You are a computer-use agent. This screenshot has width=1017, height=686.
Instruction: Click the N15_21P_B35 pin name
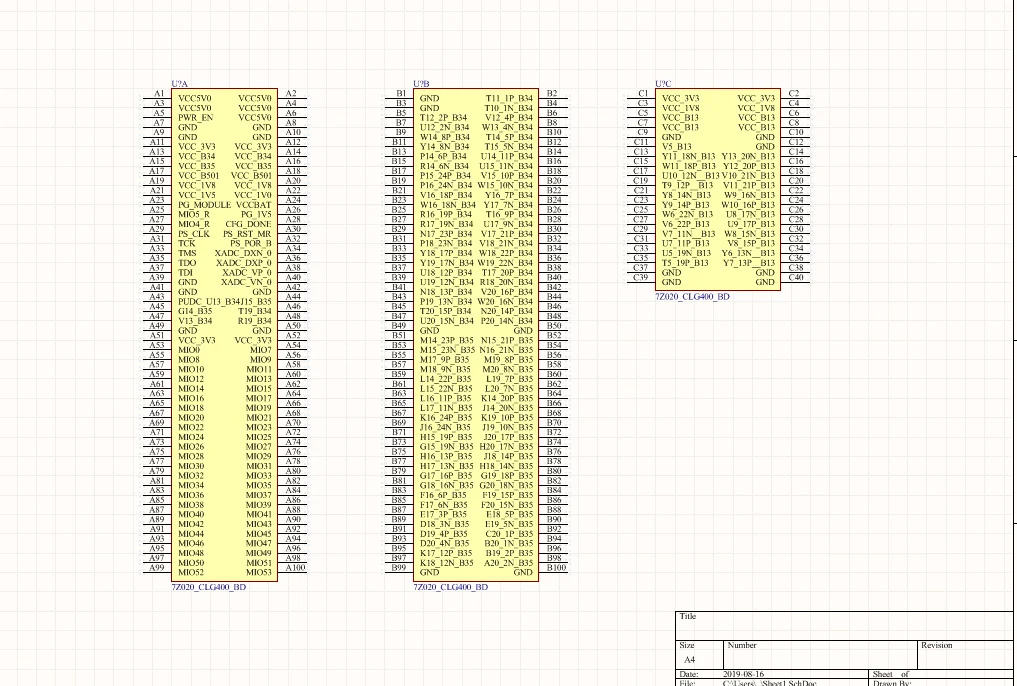[507, 340]
